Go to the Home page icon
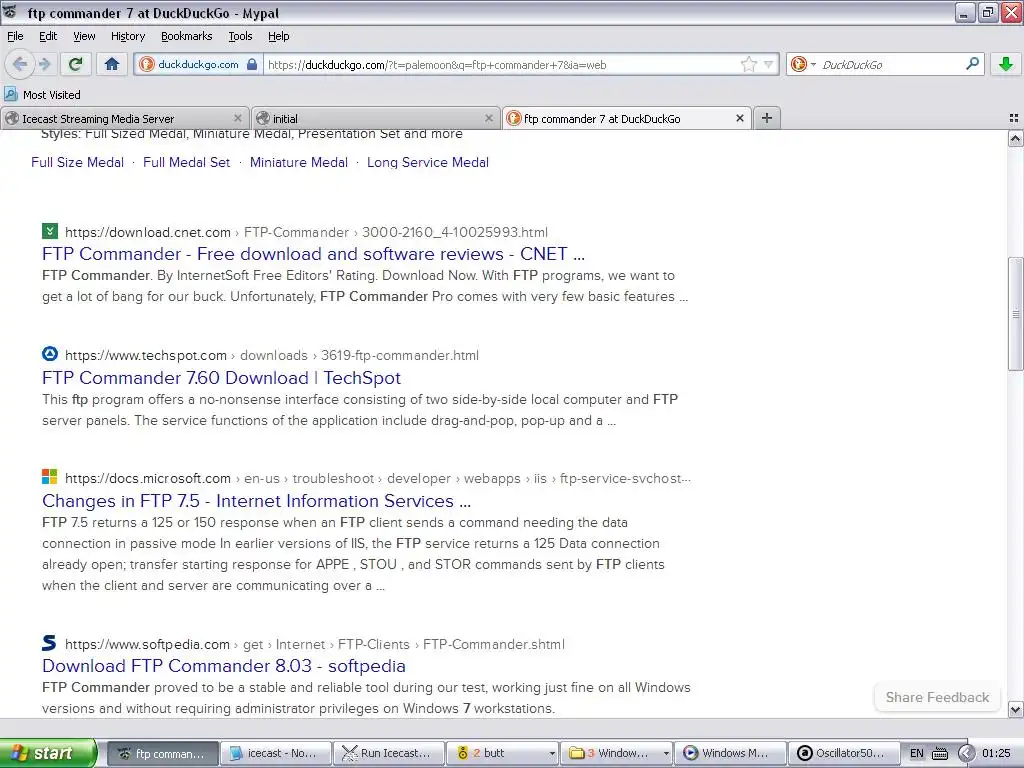This screenshot has height=768, width=1024. pyautogui.click(x=112, y=64)
